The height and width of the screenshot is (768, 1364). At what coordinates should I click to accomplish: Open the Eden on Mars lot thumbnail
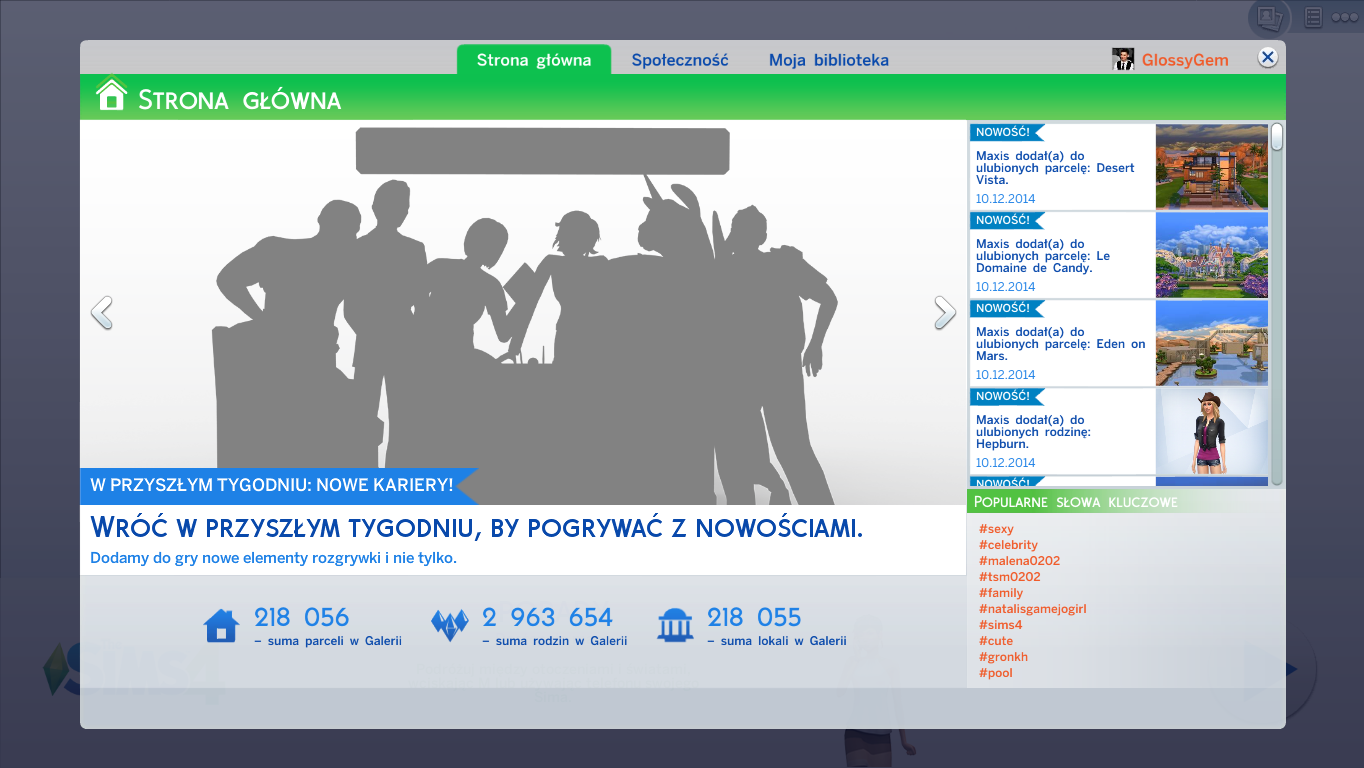pos(1211,342)
